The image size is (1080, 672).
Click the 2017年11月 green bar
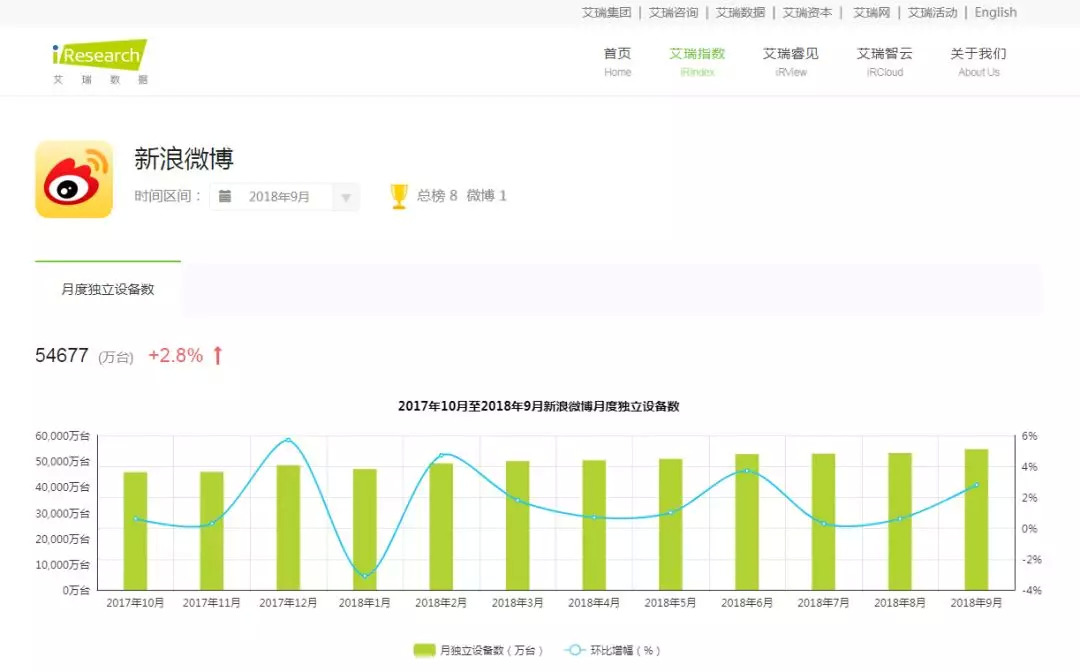211,531
